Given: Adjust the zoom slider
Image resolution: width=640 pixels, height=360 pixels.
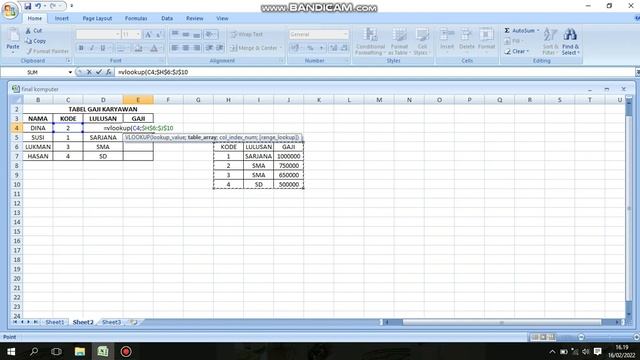Looking at the screenshot, I should pos(581,337).
